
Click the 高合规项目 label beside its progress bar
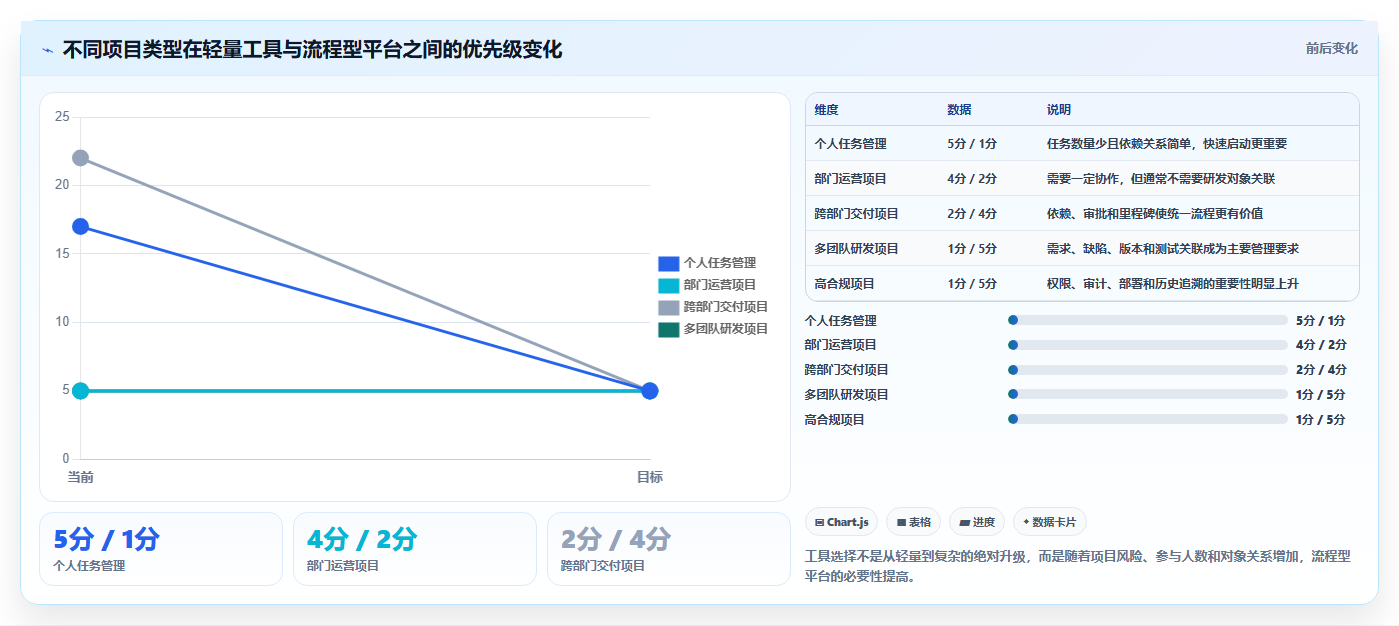pos(835,420)
